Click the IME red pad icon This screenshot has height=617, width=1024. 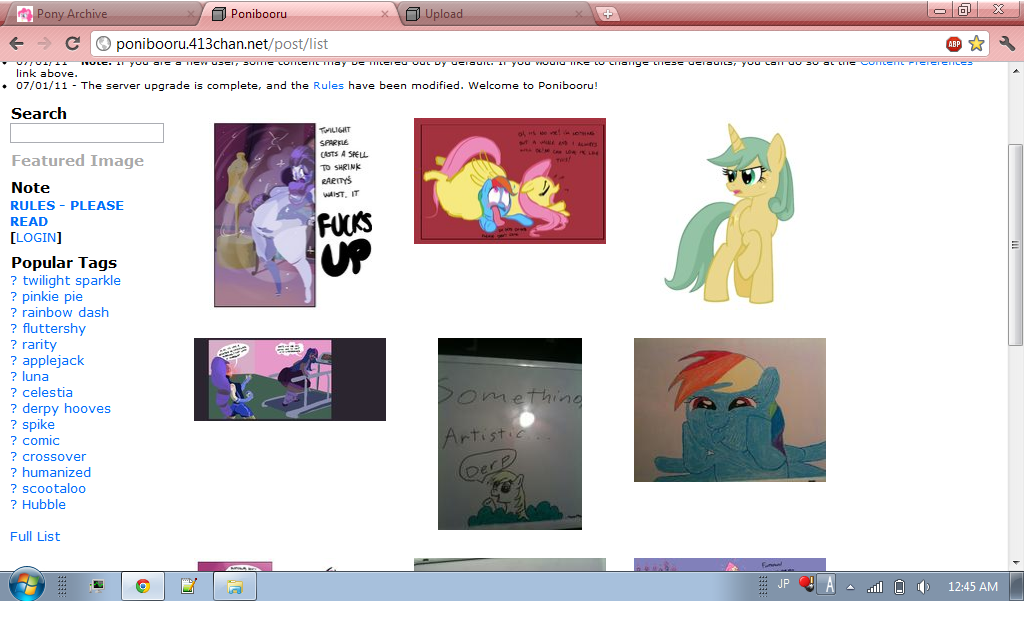point(807,583)
